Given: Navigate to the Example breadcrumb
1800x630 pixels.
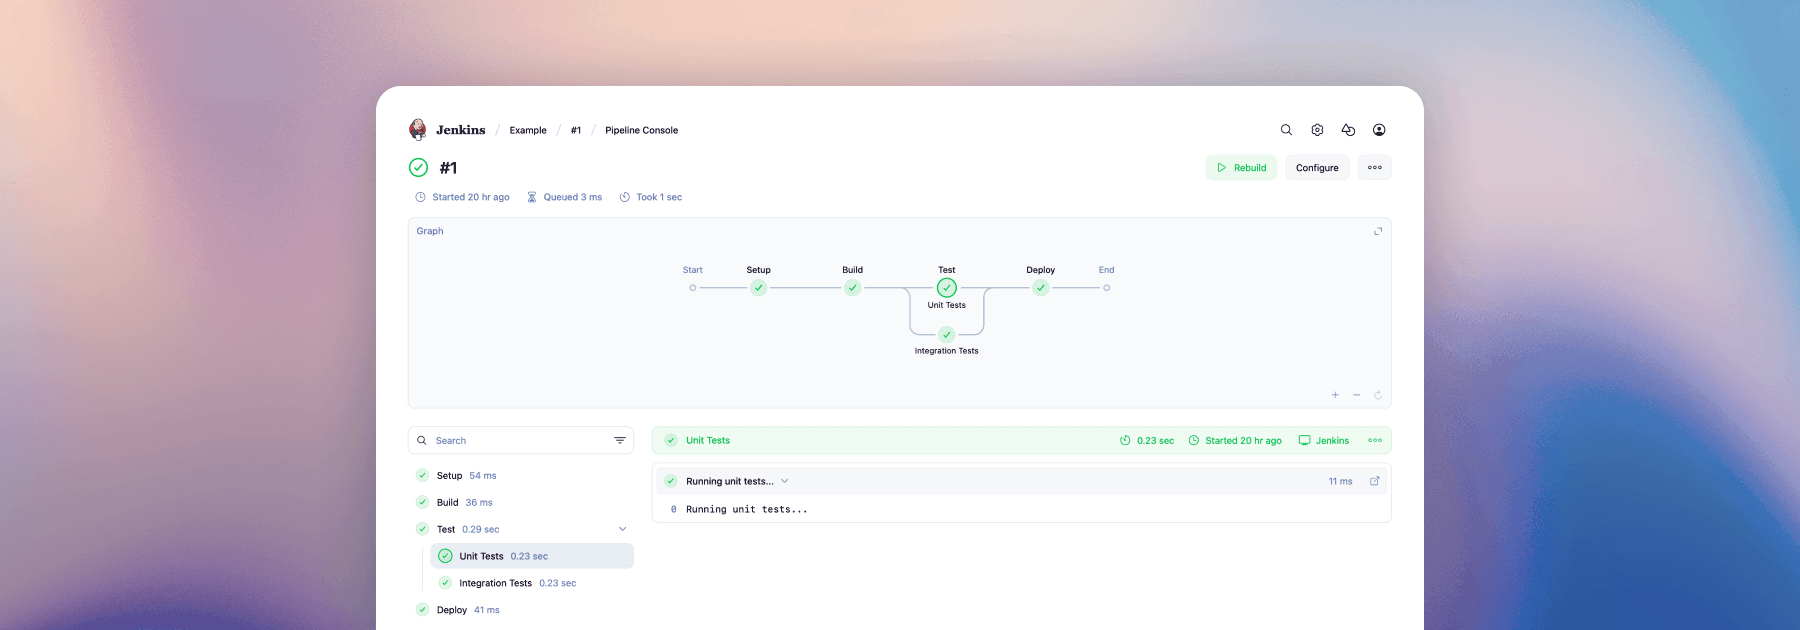Looking at the screenshot, I should pos(527,130).
